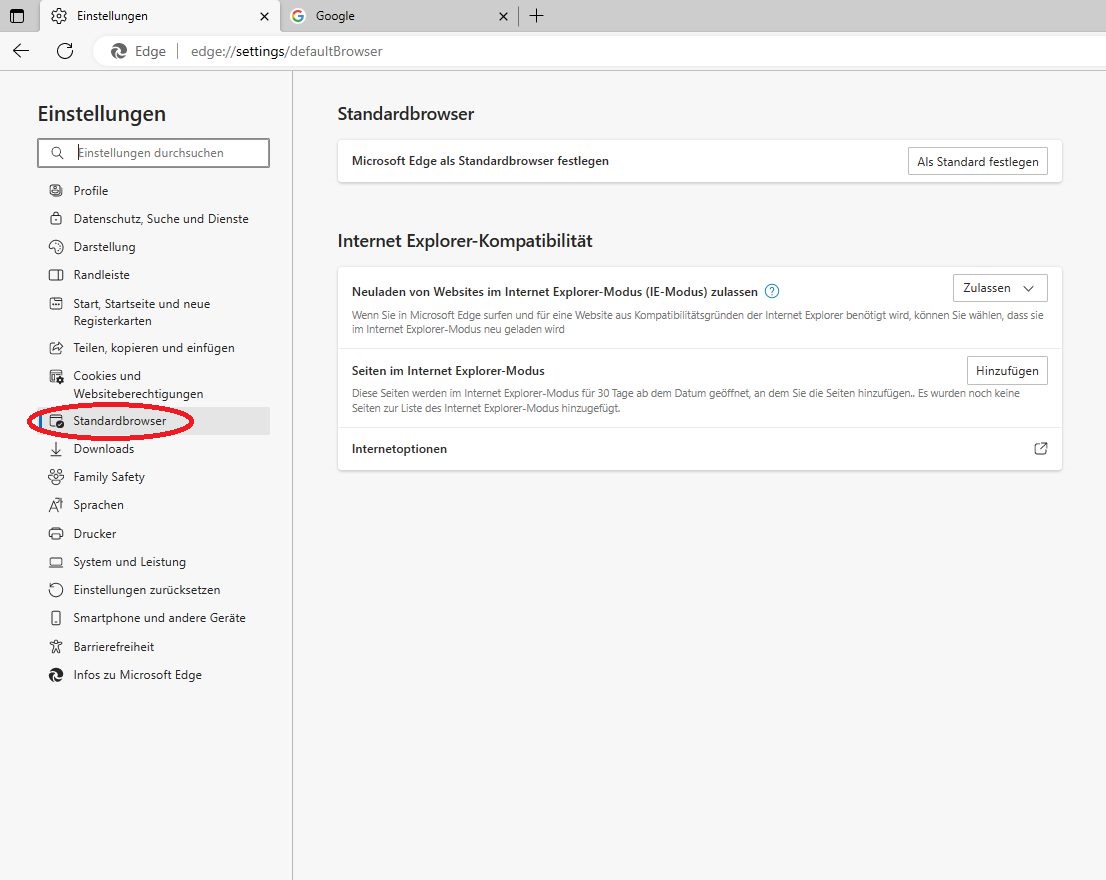
Task: Open Einstellungen zurücksetzen
Action: pos(147,589)
